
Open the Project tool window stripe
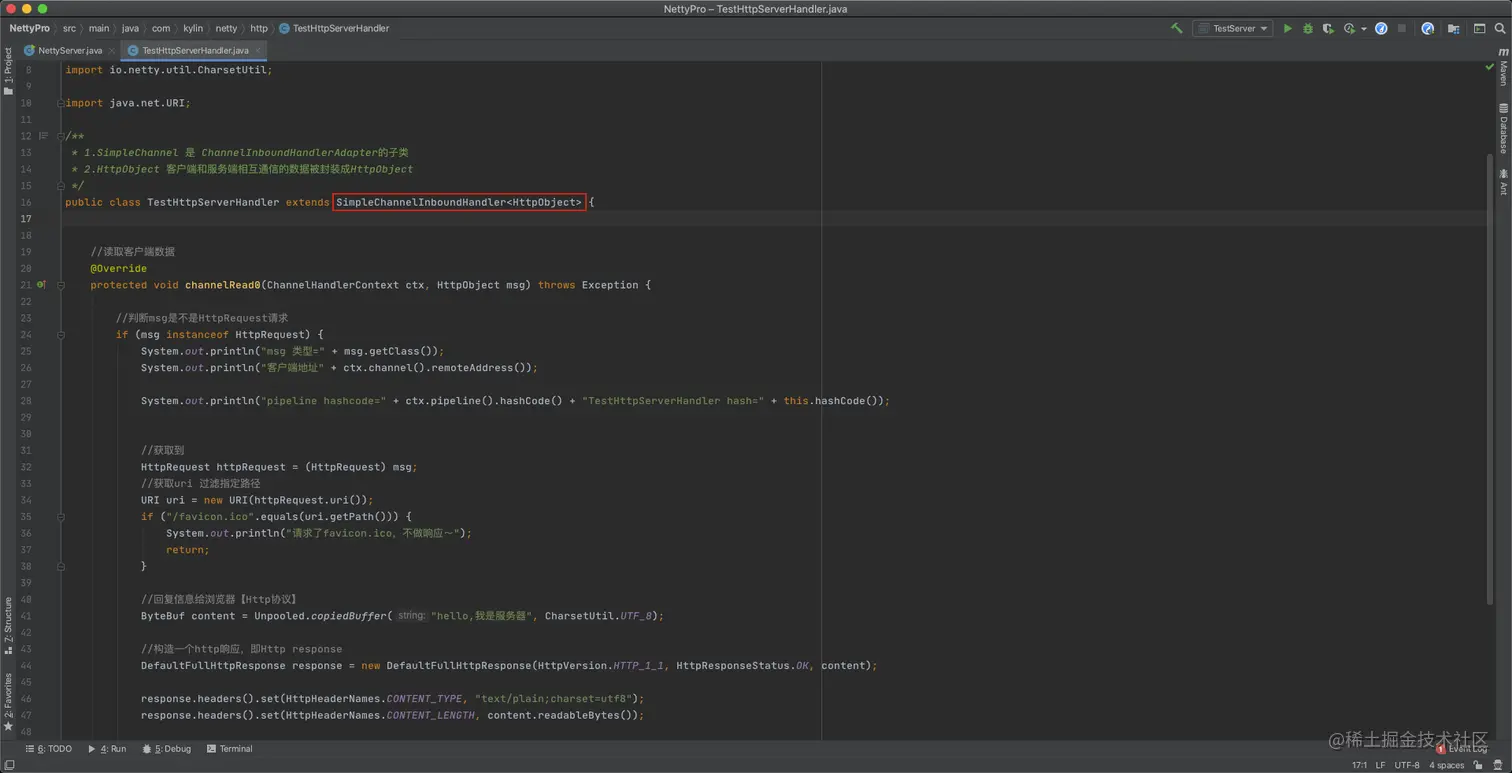[x=8, y=72]
